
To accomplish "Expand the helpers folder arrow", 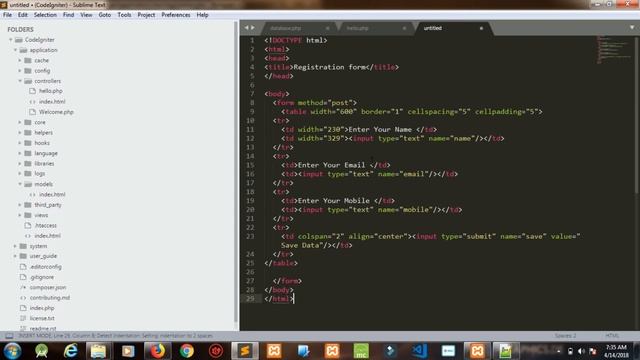I will coord(20,132).
